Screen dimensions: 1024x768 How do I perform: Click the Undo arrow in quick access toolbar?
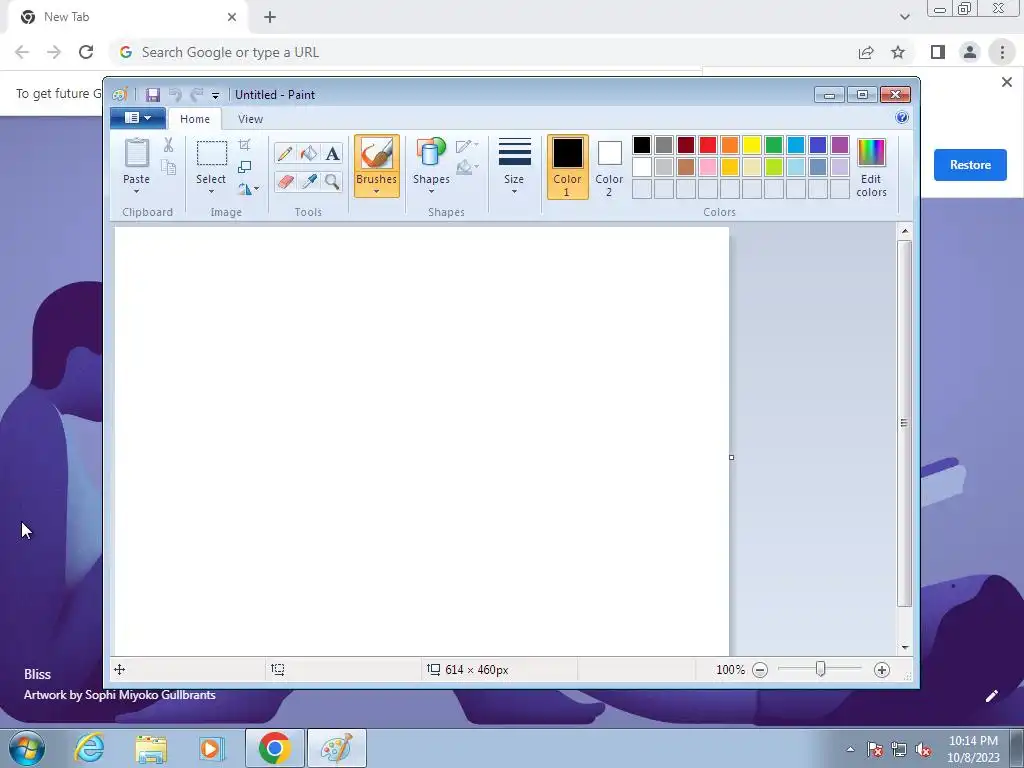(x=175, y=95)
